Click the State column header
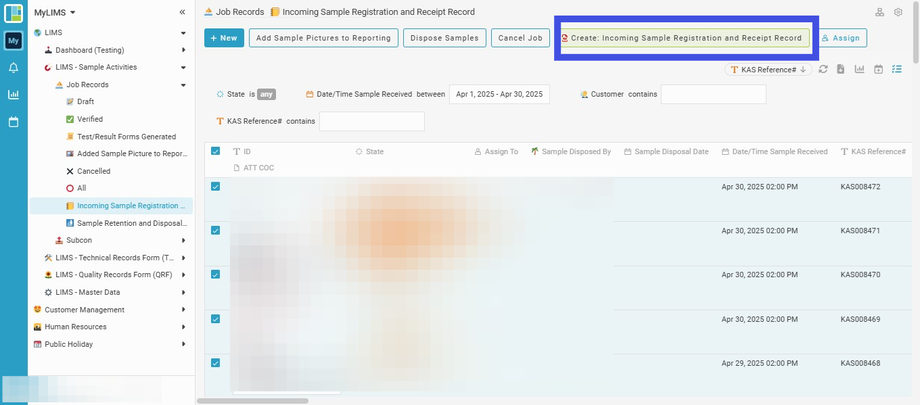This screenshot has width=920, height=405. coord(370,151)
